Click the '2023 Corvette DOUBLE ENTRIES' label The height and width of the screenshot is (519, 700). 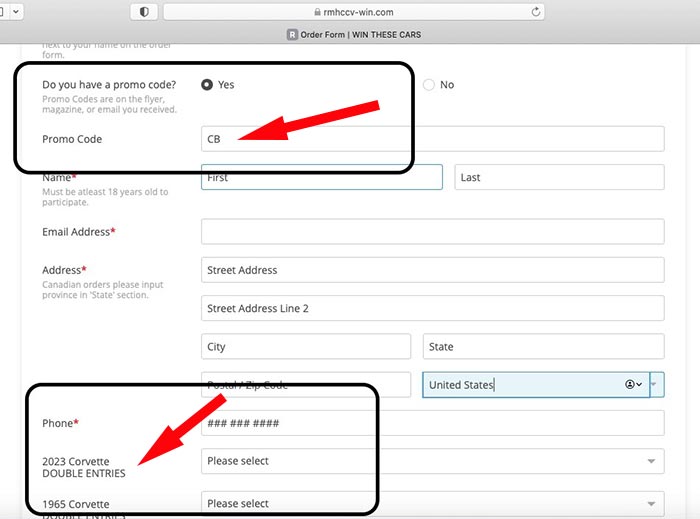coord(83,467)
